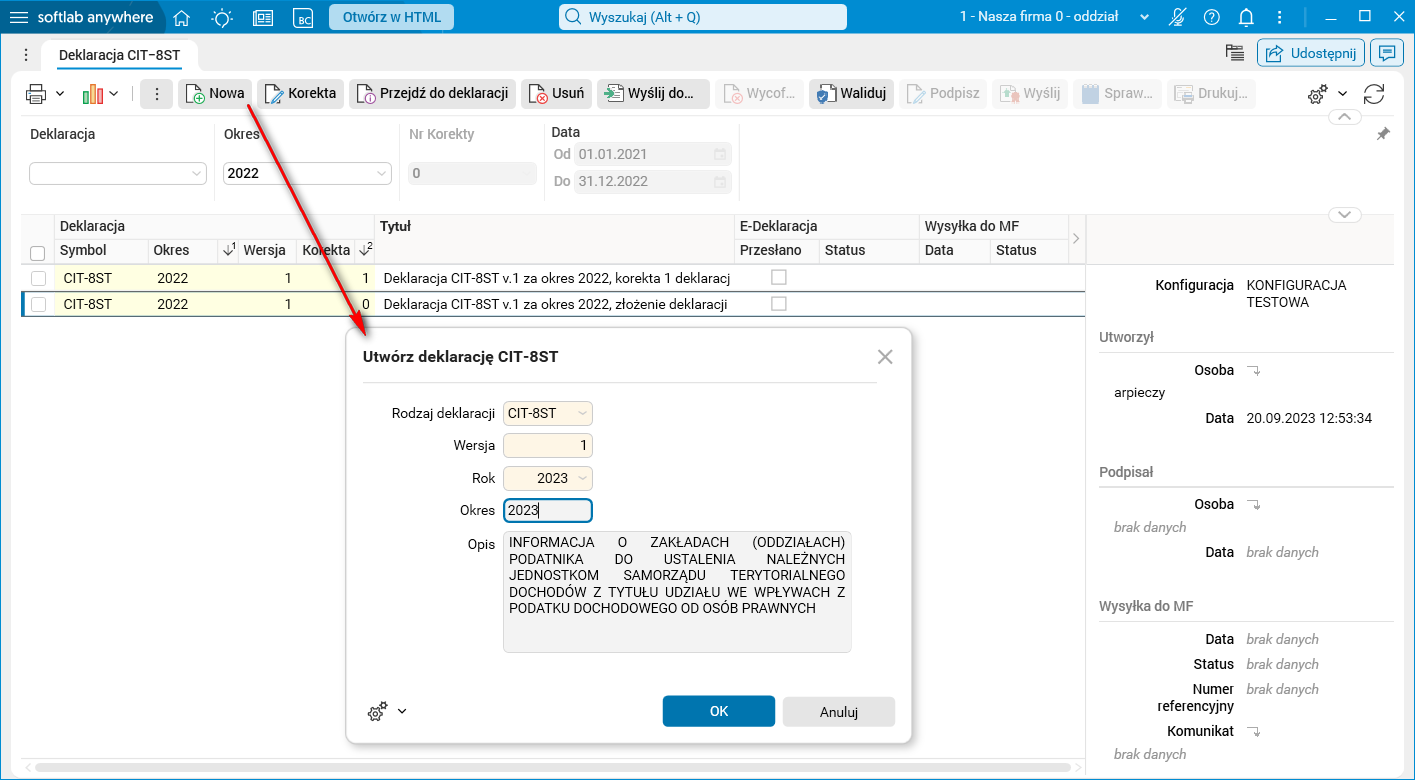This screenshot has height=780, width=1415.
Task: Open the dropdown arrow next to printer
Action: [59, 94]
